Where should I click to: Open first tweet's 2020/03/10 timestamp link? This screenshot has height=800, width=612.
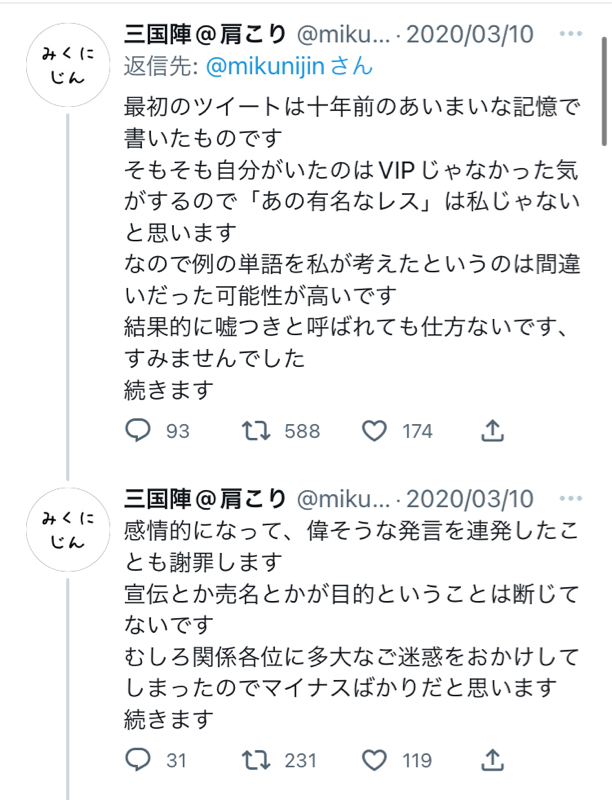472,36
